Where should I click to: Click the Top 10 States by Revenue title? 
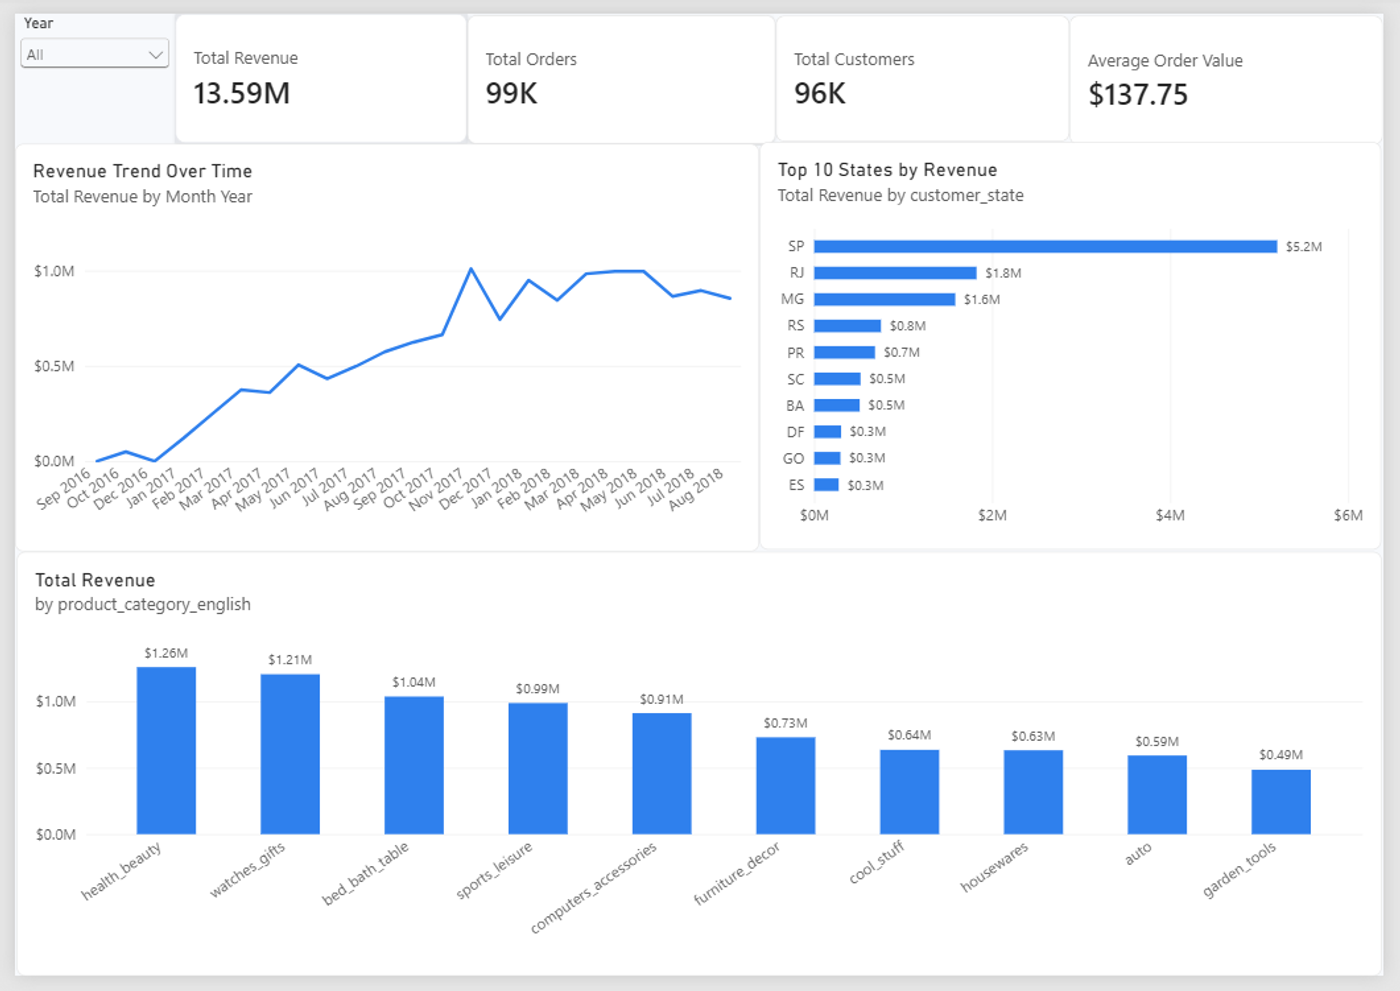[x=887, y=170]
